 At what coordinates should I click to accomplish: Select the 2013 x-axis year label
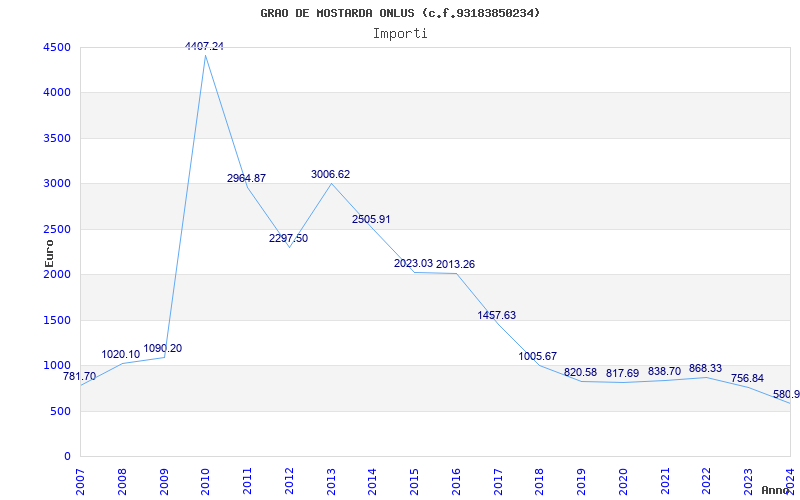tap(331, 482)
